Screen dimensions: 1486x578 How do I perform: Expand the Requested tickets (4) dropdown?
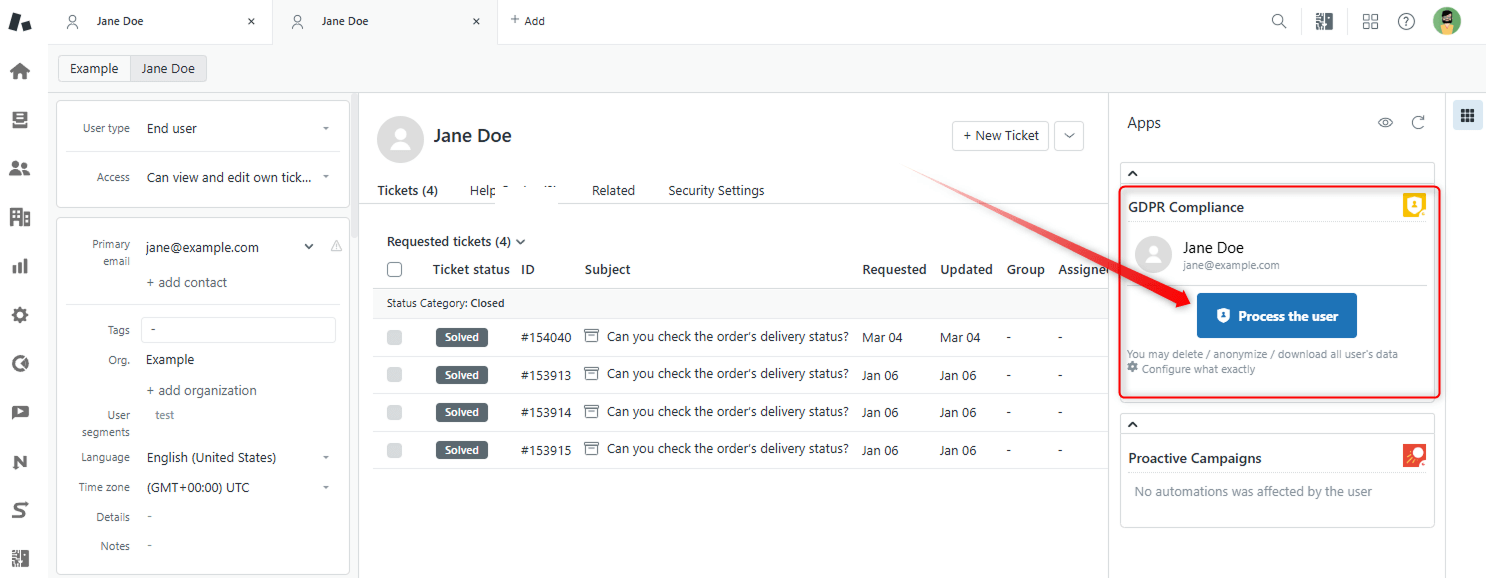[456, 241]
